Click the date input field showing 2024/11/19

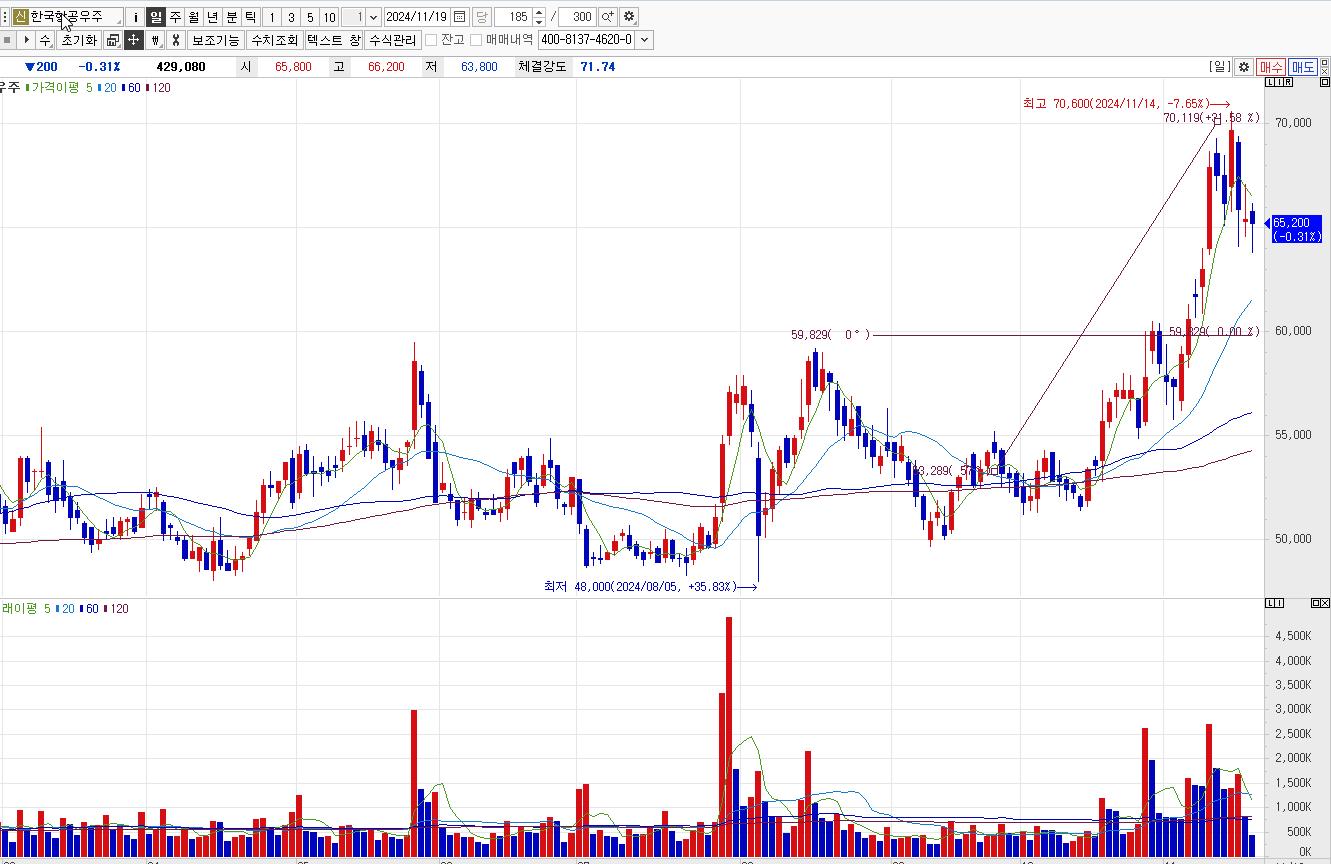point(417,17)
